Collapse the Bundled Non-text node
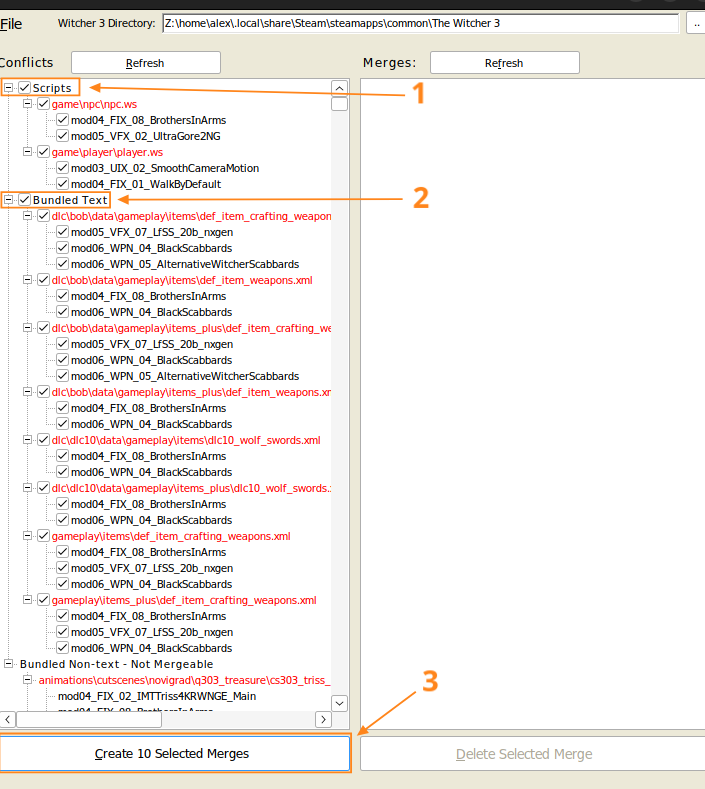 tap(9, 664)
